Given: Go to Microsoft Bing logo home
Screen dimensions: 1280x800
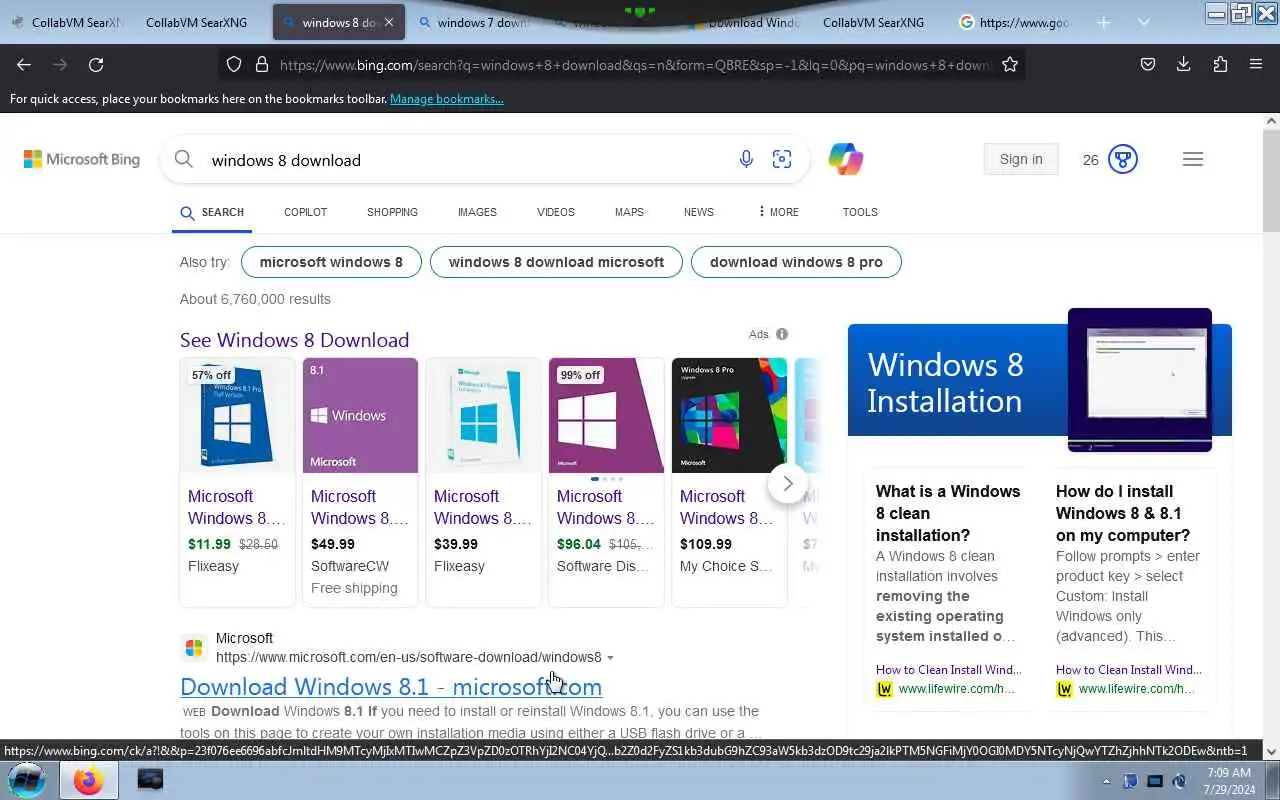Looking at the screenshot, I should 82,159.
